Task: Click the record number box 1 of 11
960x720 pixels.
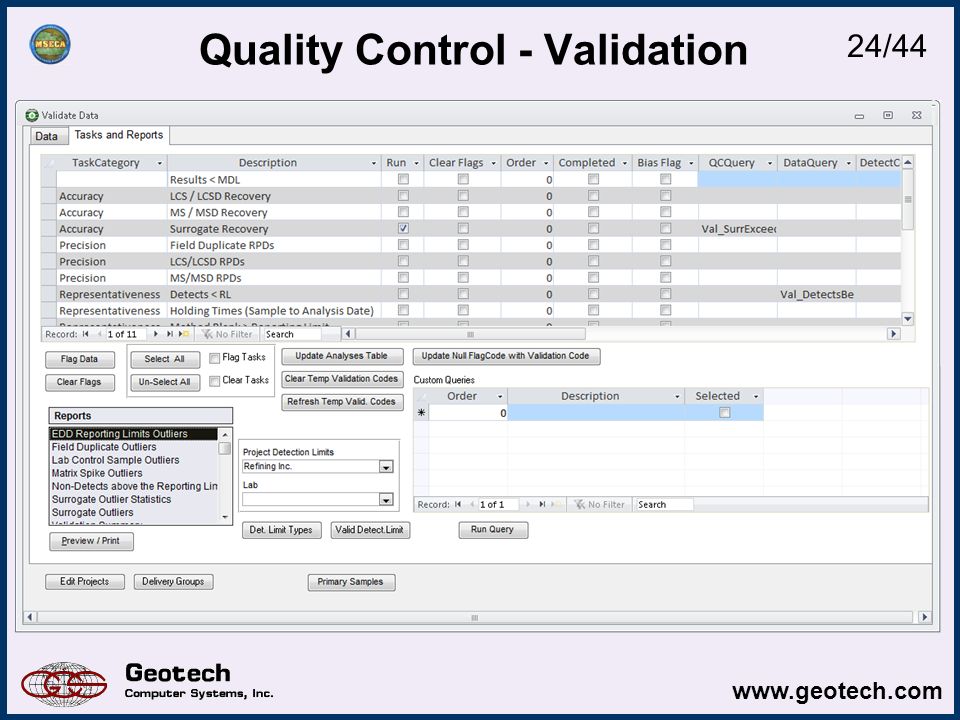Action: coord(126,334)
